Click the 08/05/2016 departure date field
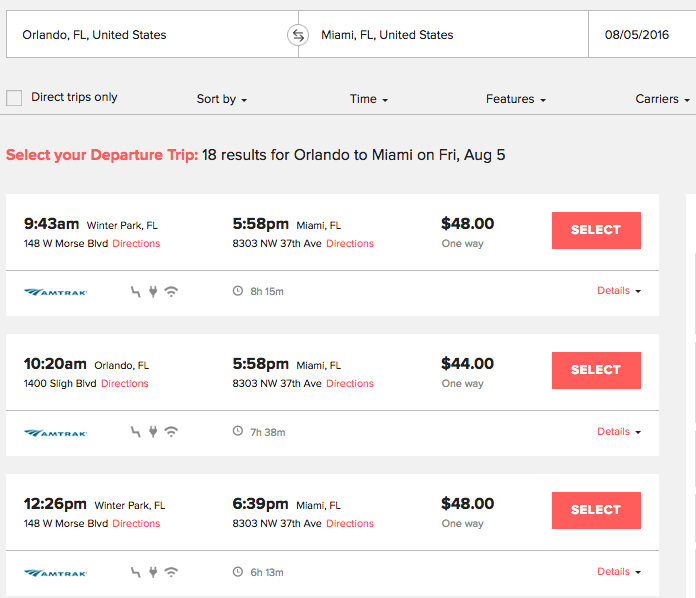 pyautogui.click(x=640, y=35)
